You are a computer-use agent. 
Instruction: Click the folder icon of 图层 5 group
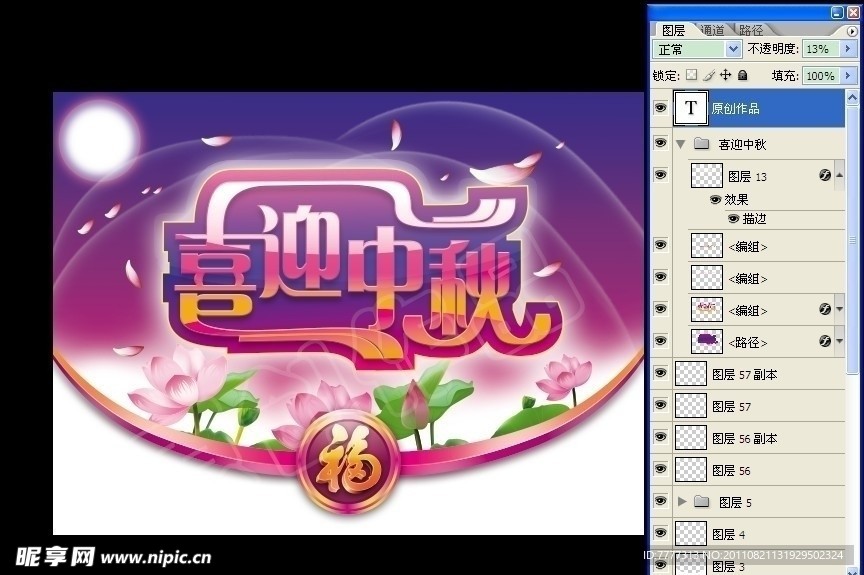pyautogui.click(x=701, y=501)
